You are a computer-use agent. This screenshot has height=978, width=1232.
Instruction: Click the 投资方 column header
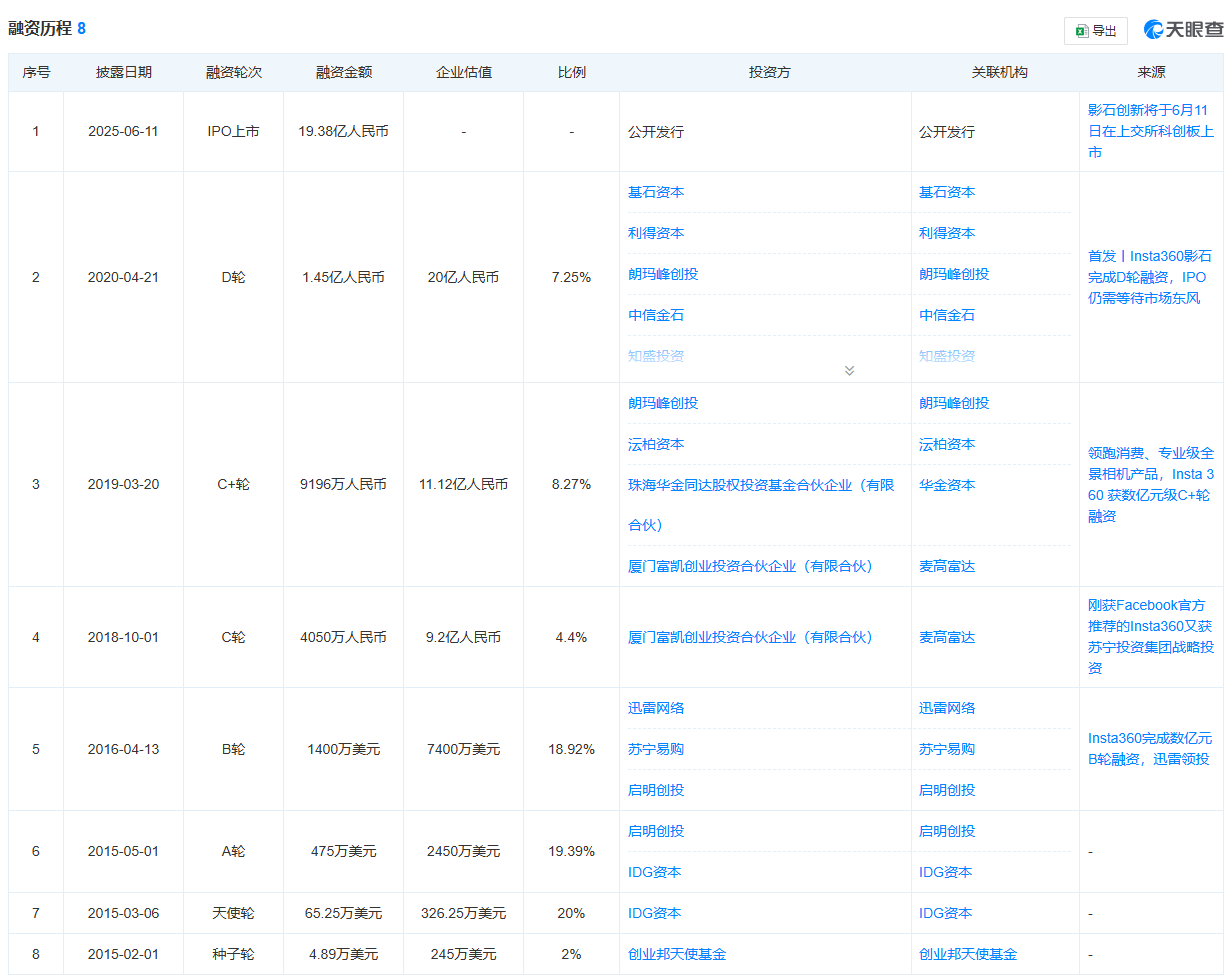click(770, 72)
